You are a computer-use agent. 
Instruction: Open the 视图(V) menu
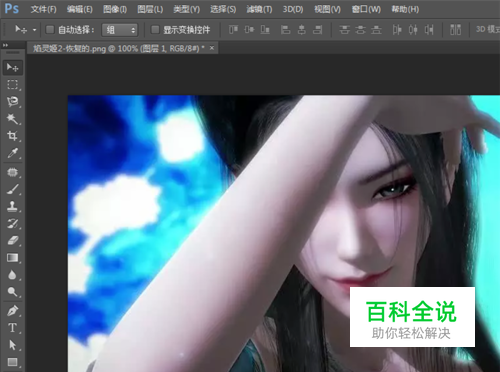tap(327, 9)
